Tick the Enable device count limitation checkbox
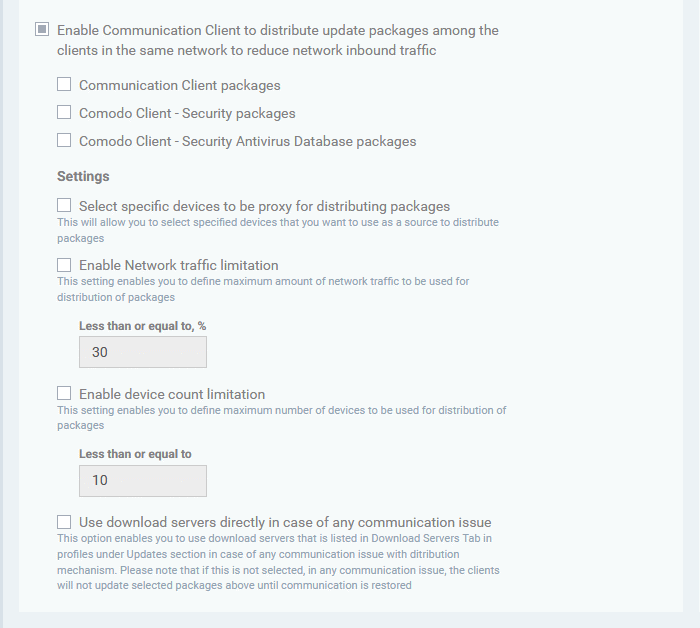This screenshot has height=628, width=700. [64, 393]
